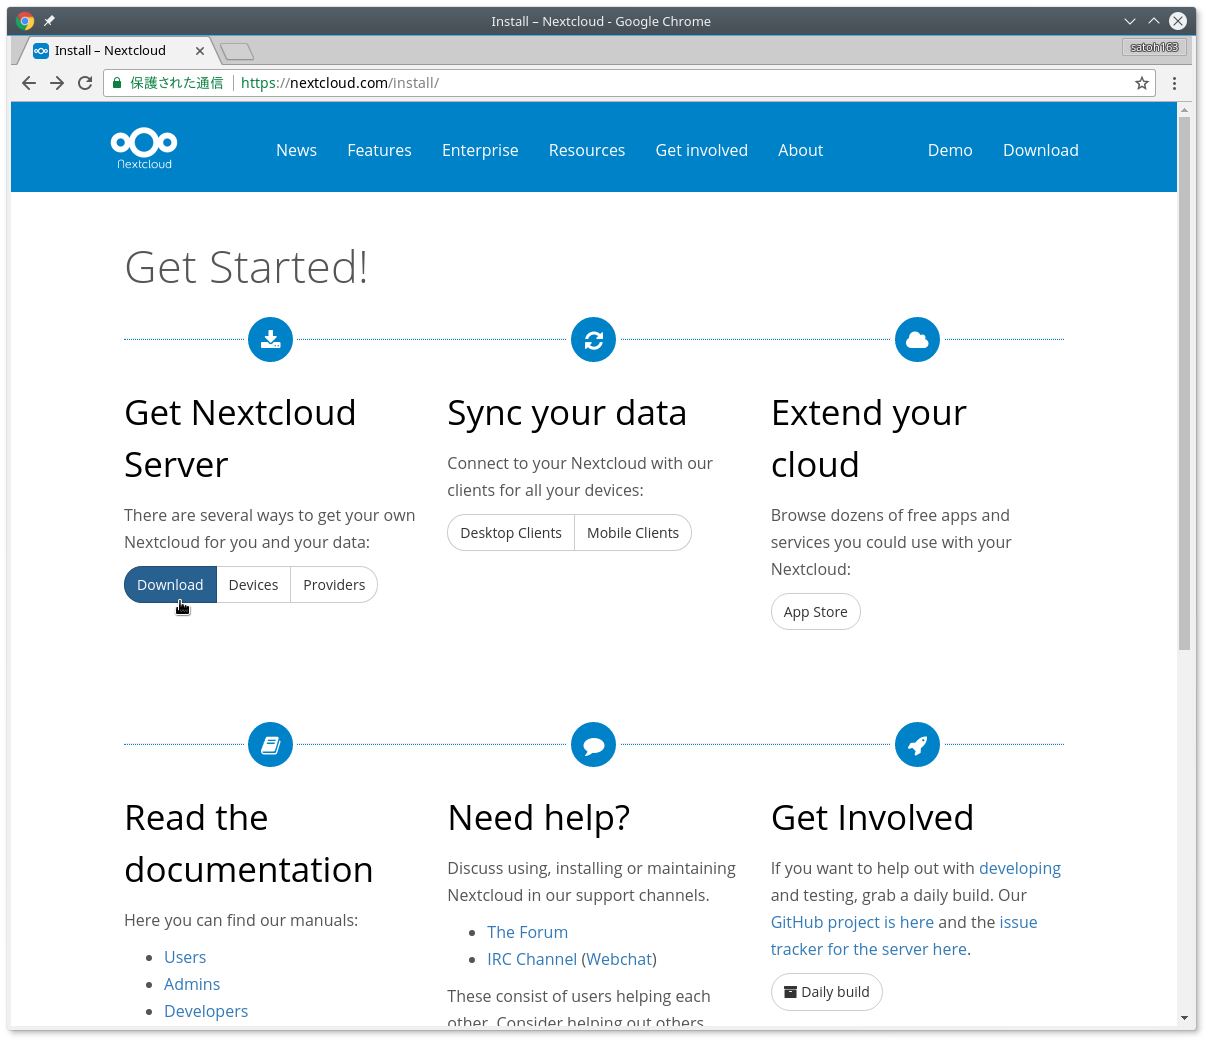Image resolution: width=1209 pixels, height=1043 pixels.
Task: Click the Get Involved heading
Action: click(x=872, y=817)
